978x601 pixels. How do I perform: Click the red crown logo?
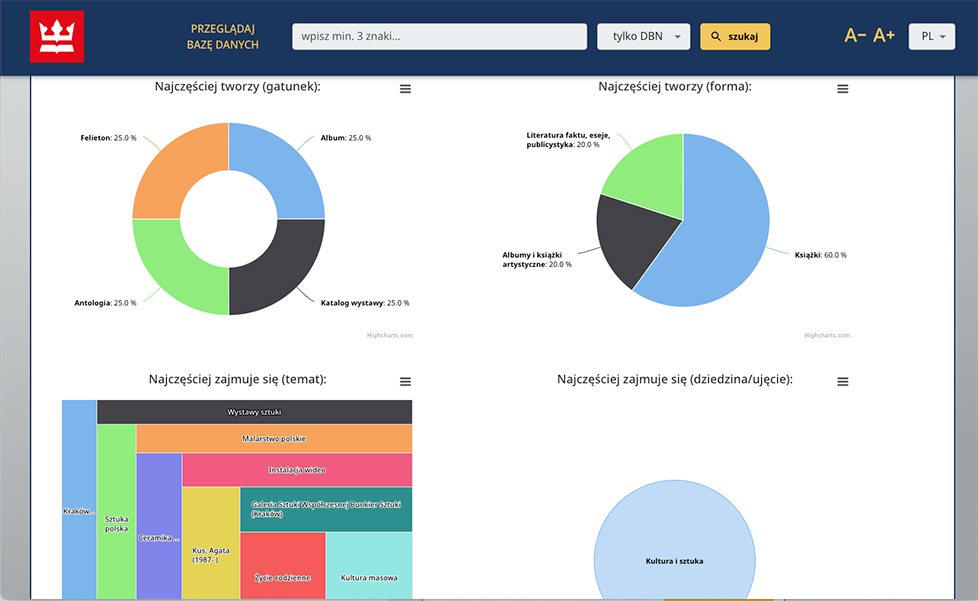click(57, 36)
